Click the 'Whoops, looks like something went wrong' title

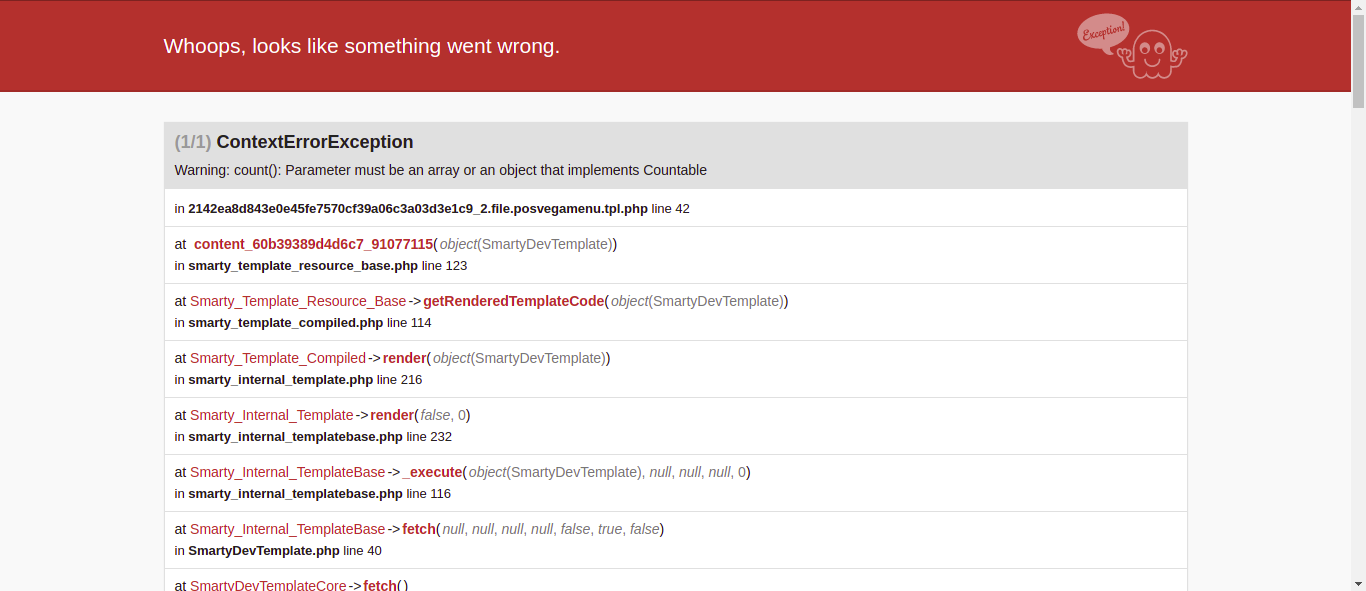click(361, 46)
